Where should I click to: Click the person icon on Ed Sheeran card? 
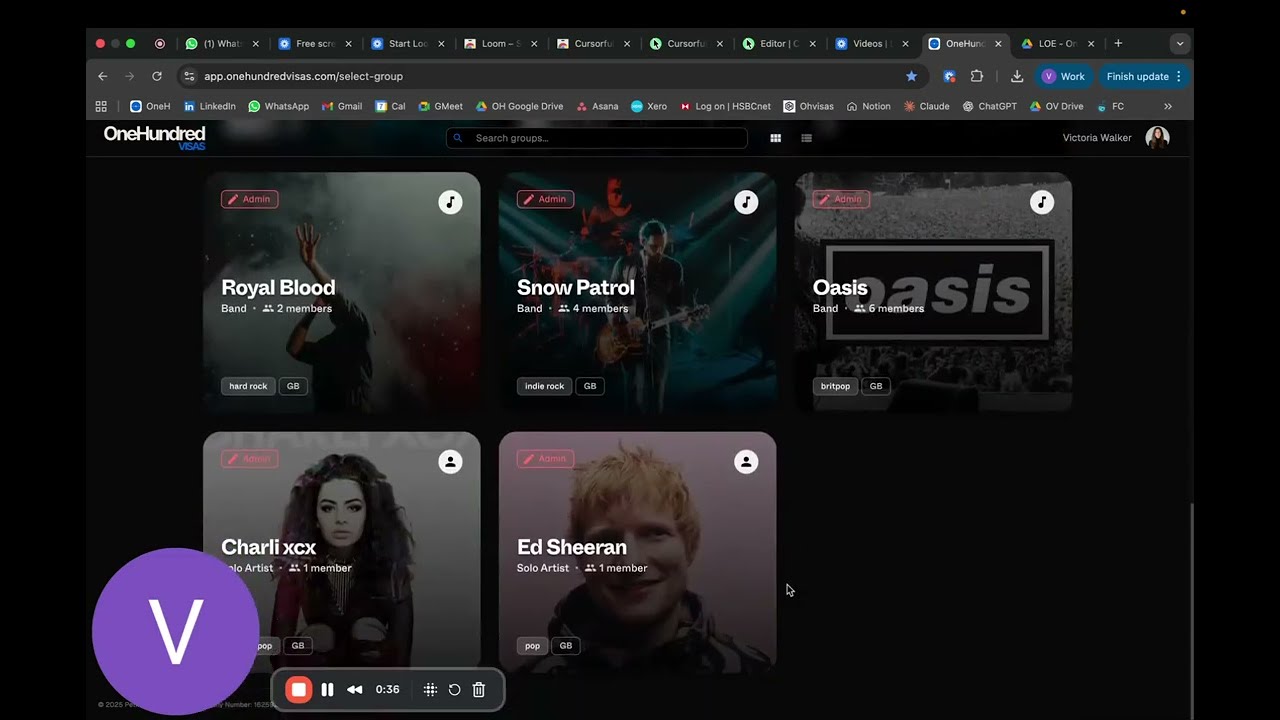[746, 462]
